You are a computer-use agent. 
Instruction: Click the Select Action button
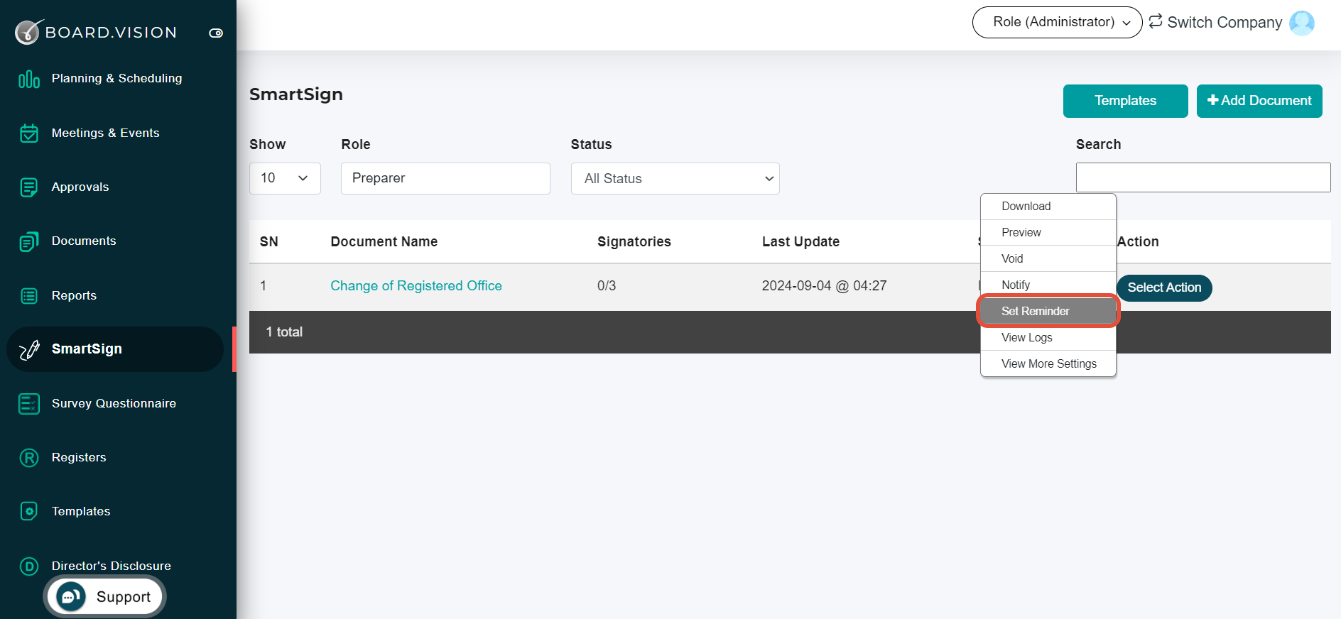click(x=1164, y=288)
